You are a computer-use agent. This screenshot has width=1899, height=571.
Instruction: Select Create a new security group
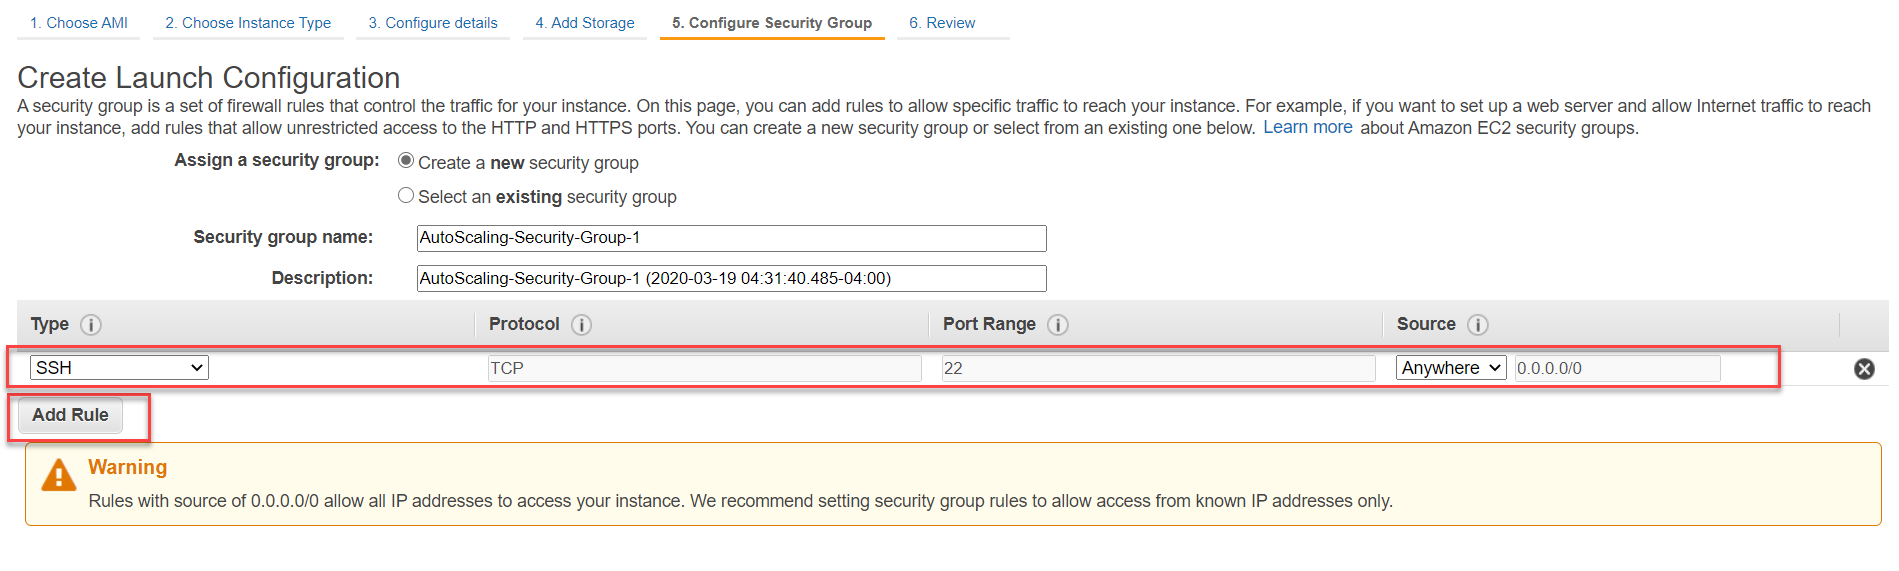(406, 160)
